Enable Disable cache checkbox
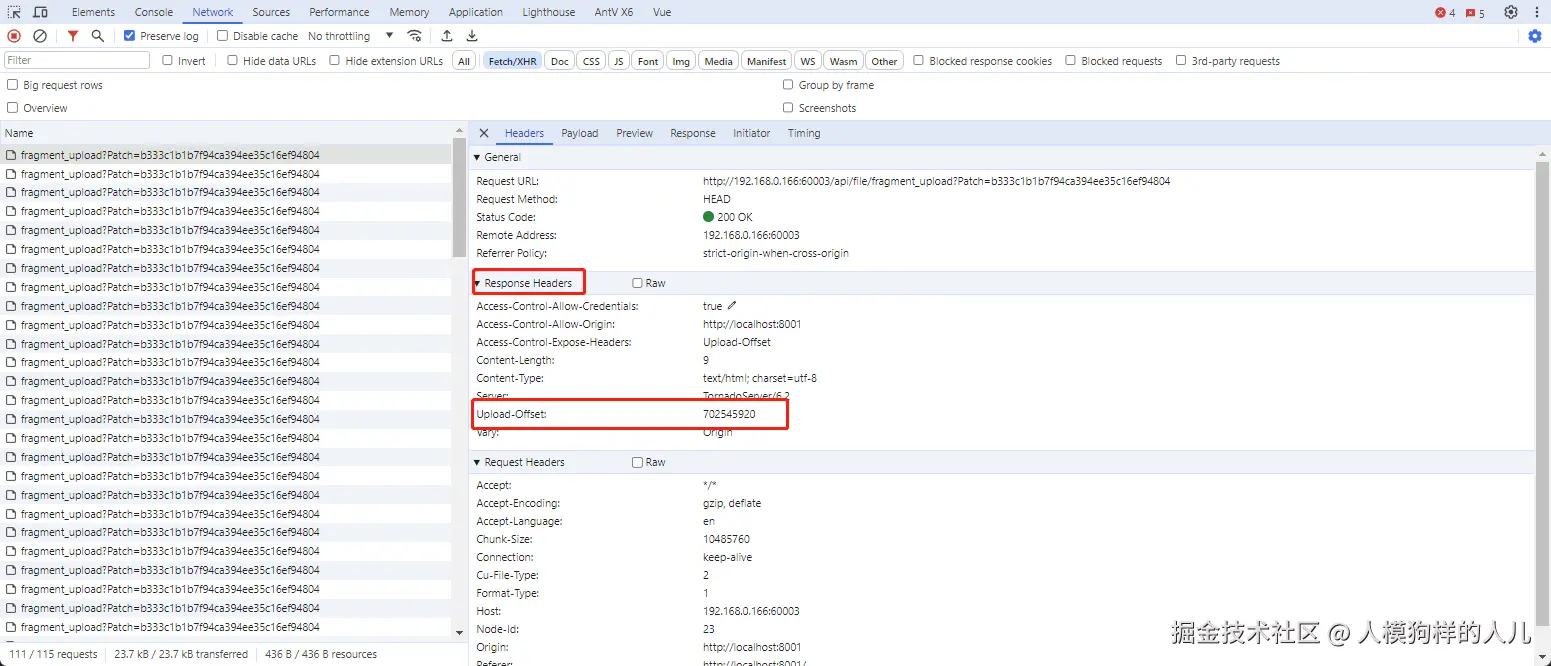 click(223, 36)
